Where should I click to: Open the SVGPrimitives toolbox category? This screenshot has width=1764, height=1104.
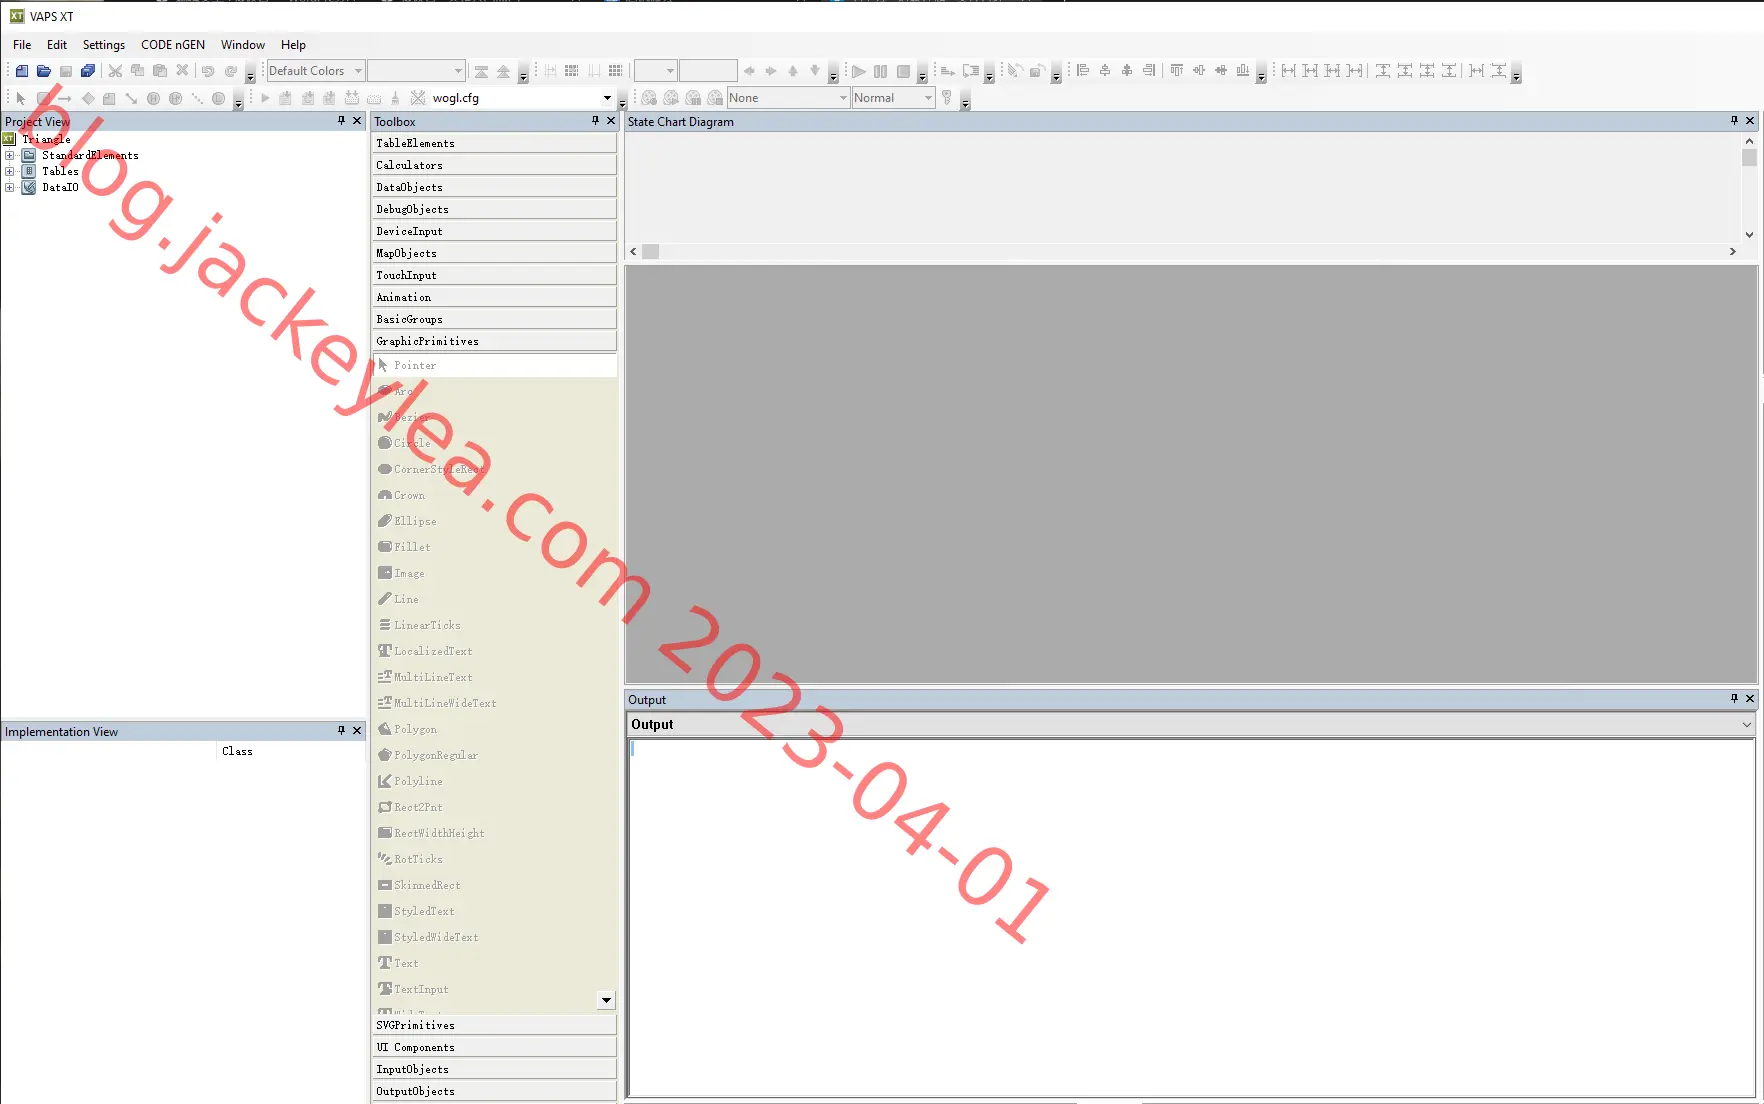(x=495, y=1025)
